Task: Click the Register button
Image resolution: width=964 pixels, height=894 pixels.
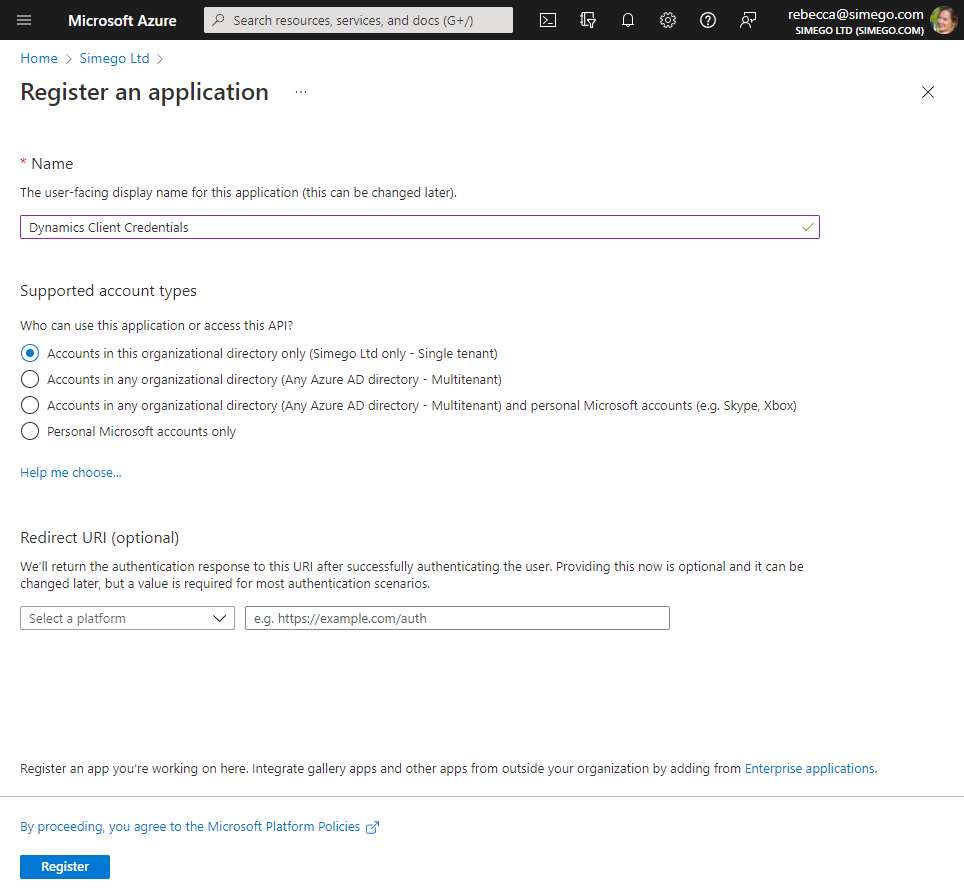Action: (65, 867)
